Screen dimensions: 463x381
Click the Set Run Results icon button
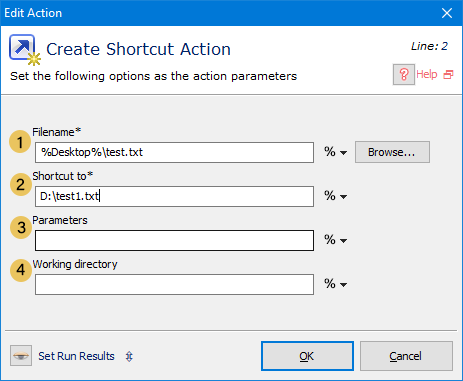pos(21,356)
